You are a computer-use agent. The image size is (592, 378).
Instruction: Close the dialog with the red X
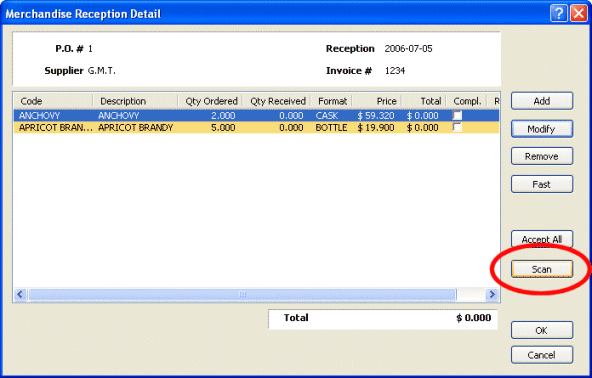(x=578, y=14)
